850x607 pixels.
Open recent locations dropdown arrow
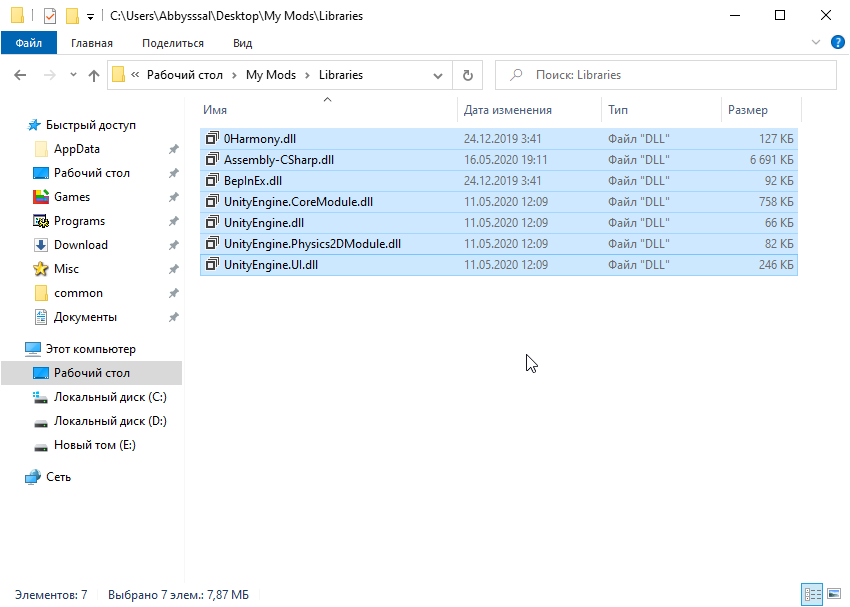tap(73, 75)
